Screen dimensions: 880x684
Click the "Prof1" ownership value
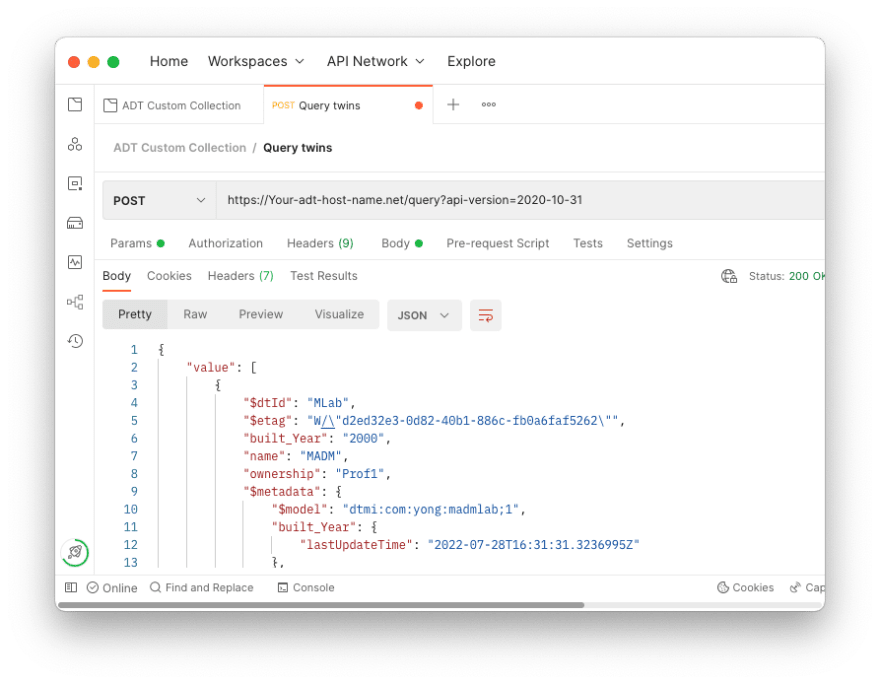point(359,474)
